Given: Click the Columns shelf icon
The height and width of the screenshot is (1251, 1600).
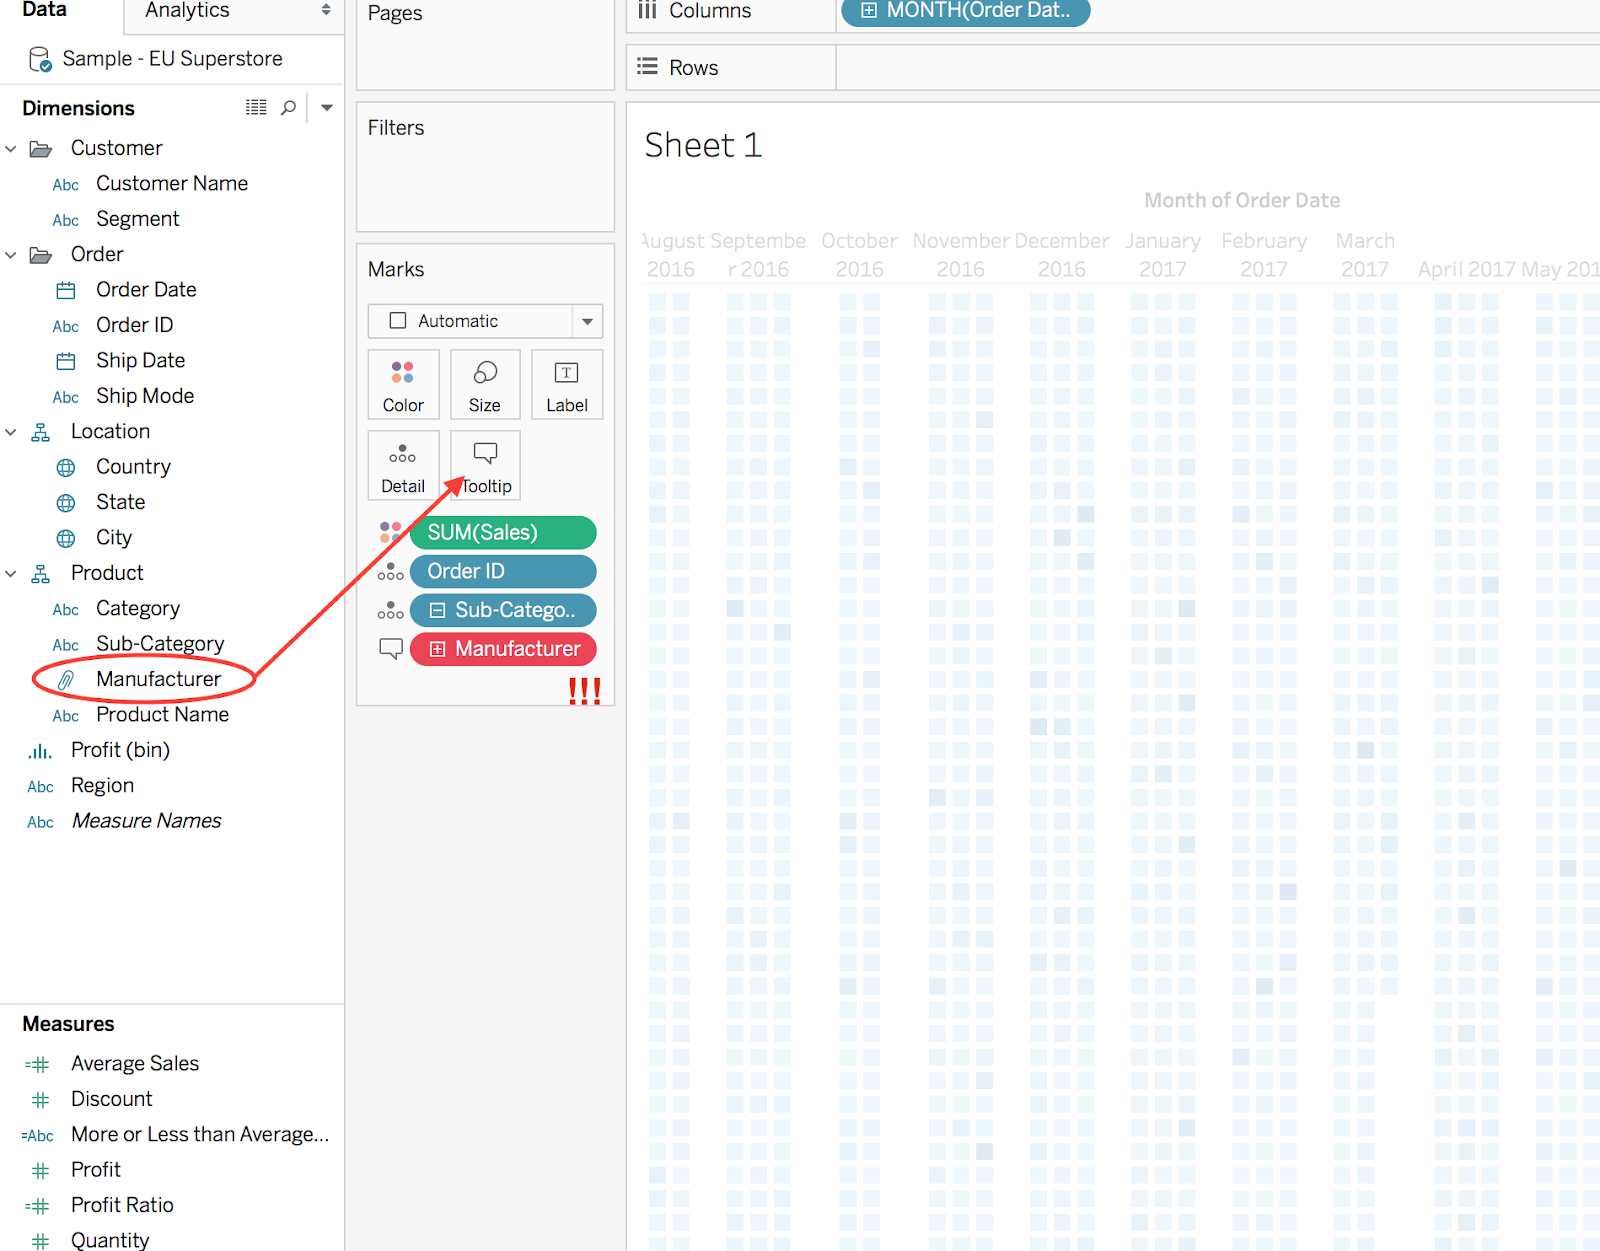Looking at the screenshot, I should [648, 10].
